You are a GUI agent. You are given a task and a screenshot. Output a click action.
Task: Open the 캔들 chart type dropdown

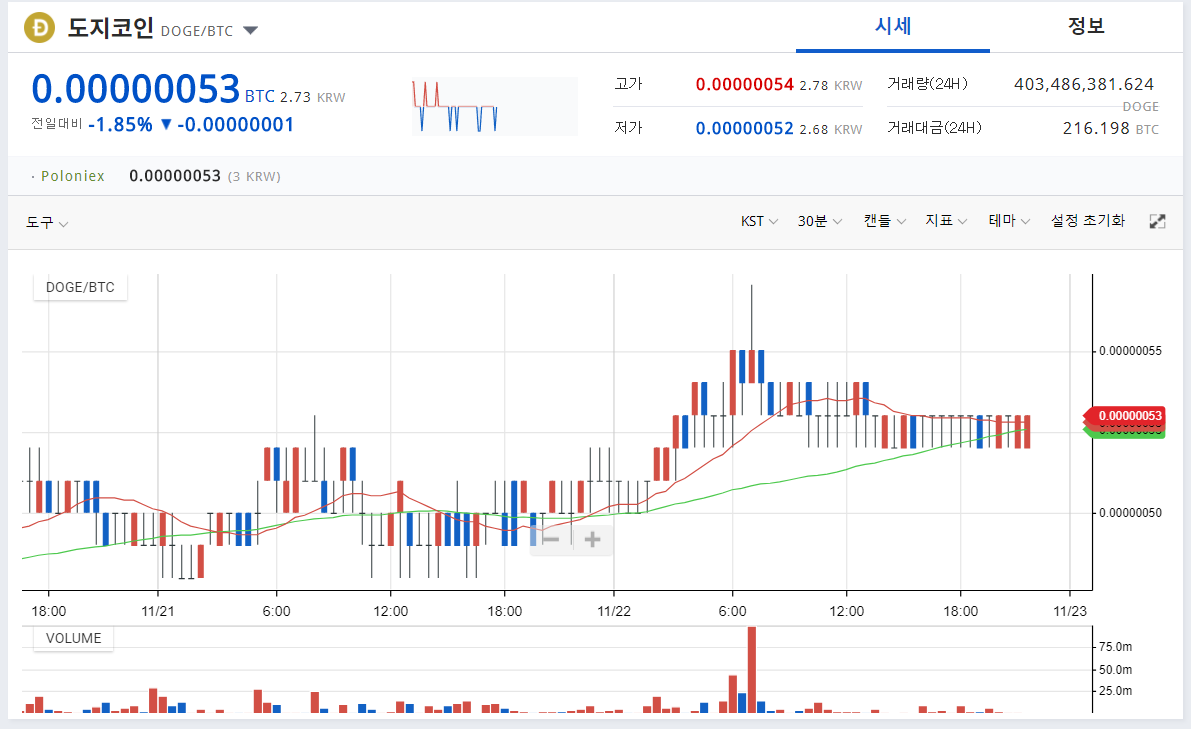[x=884, y=221]
